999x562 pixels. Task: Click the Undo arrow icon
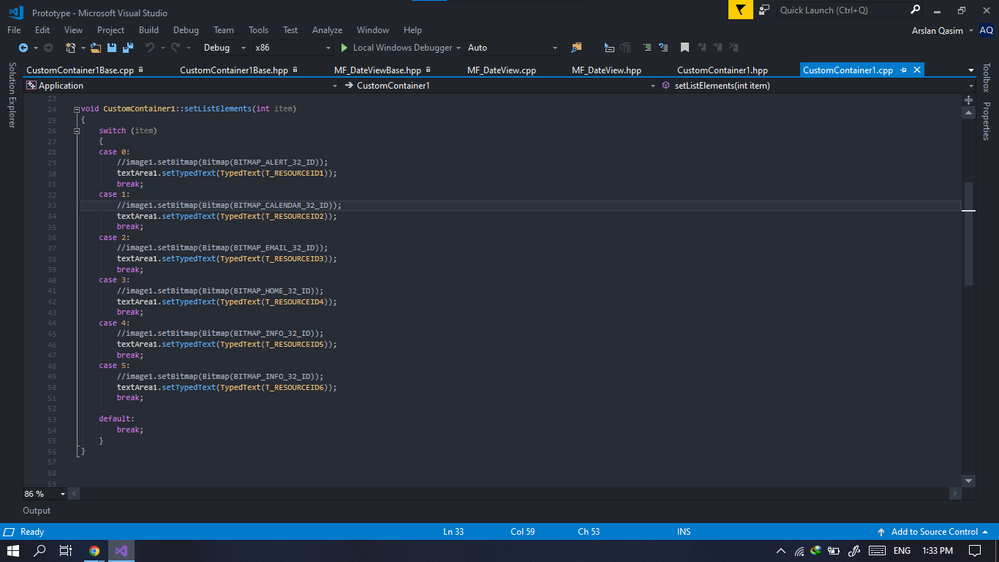click(150, 48)
